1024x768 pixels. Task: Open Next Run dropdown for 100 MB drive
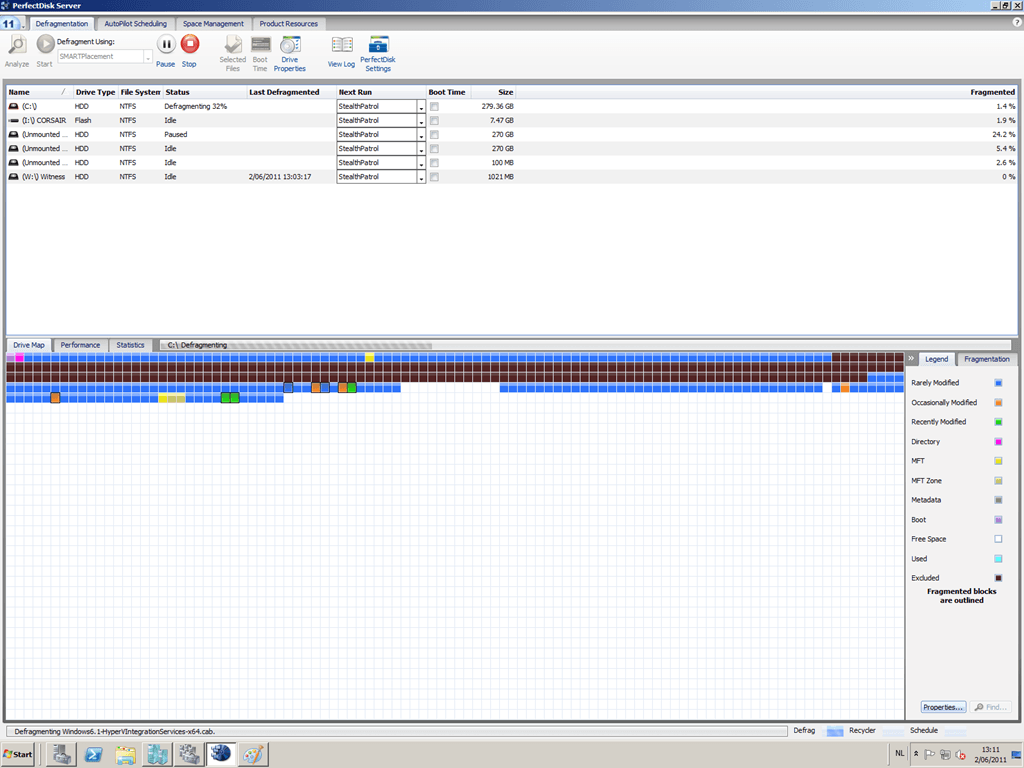(x=421, y=163)
